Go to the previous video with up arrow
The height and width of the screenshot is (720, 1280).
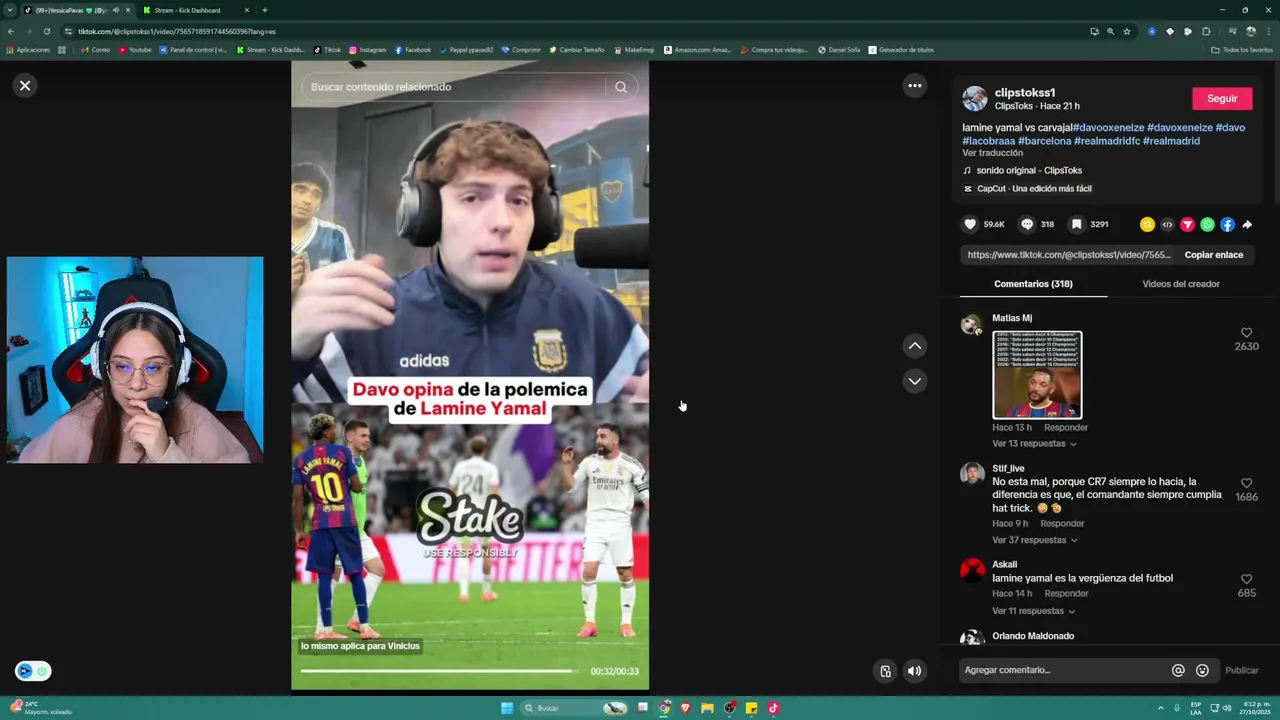(914, 346)
